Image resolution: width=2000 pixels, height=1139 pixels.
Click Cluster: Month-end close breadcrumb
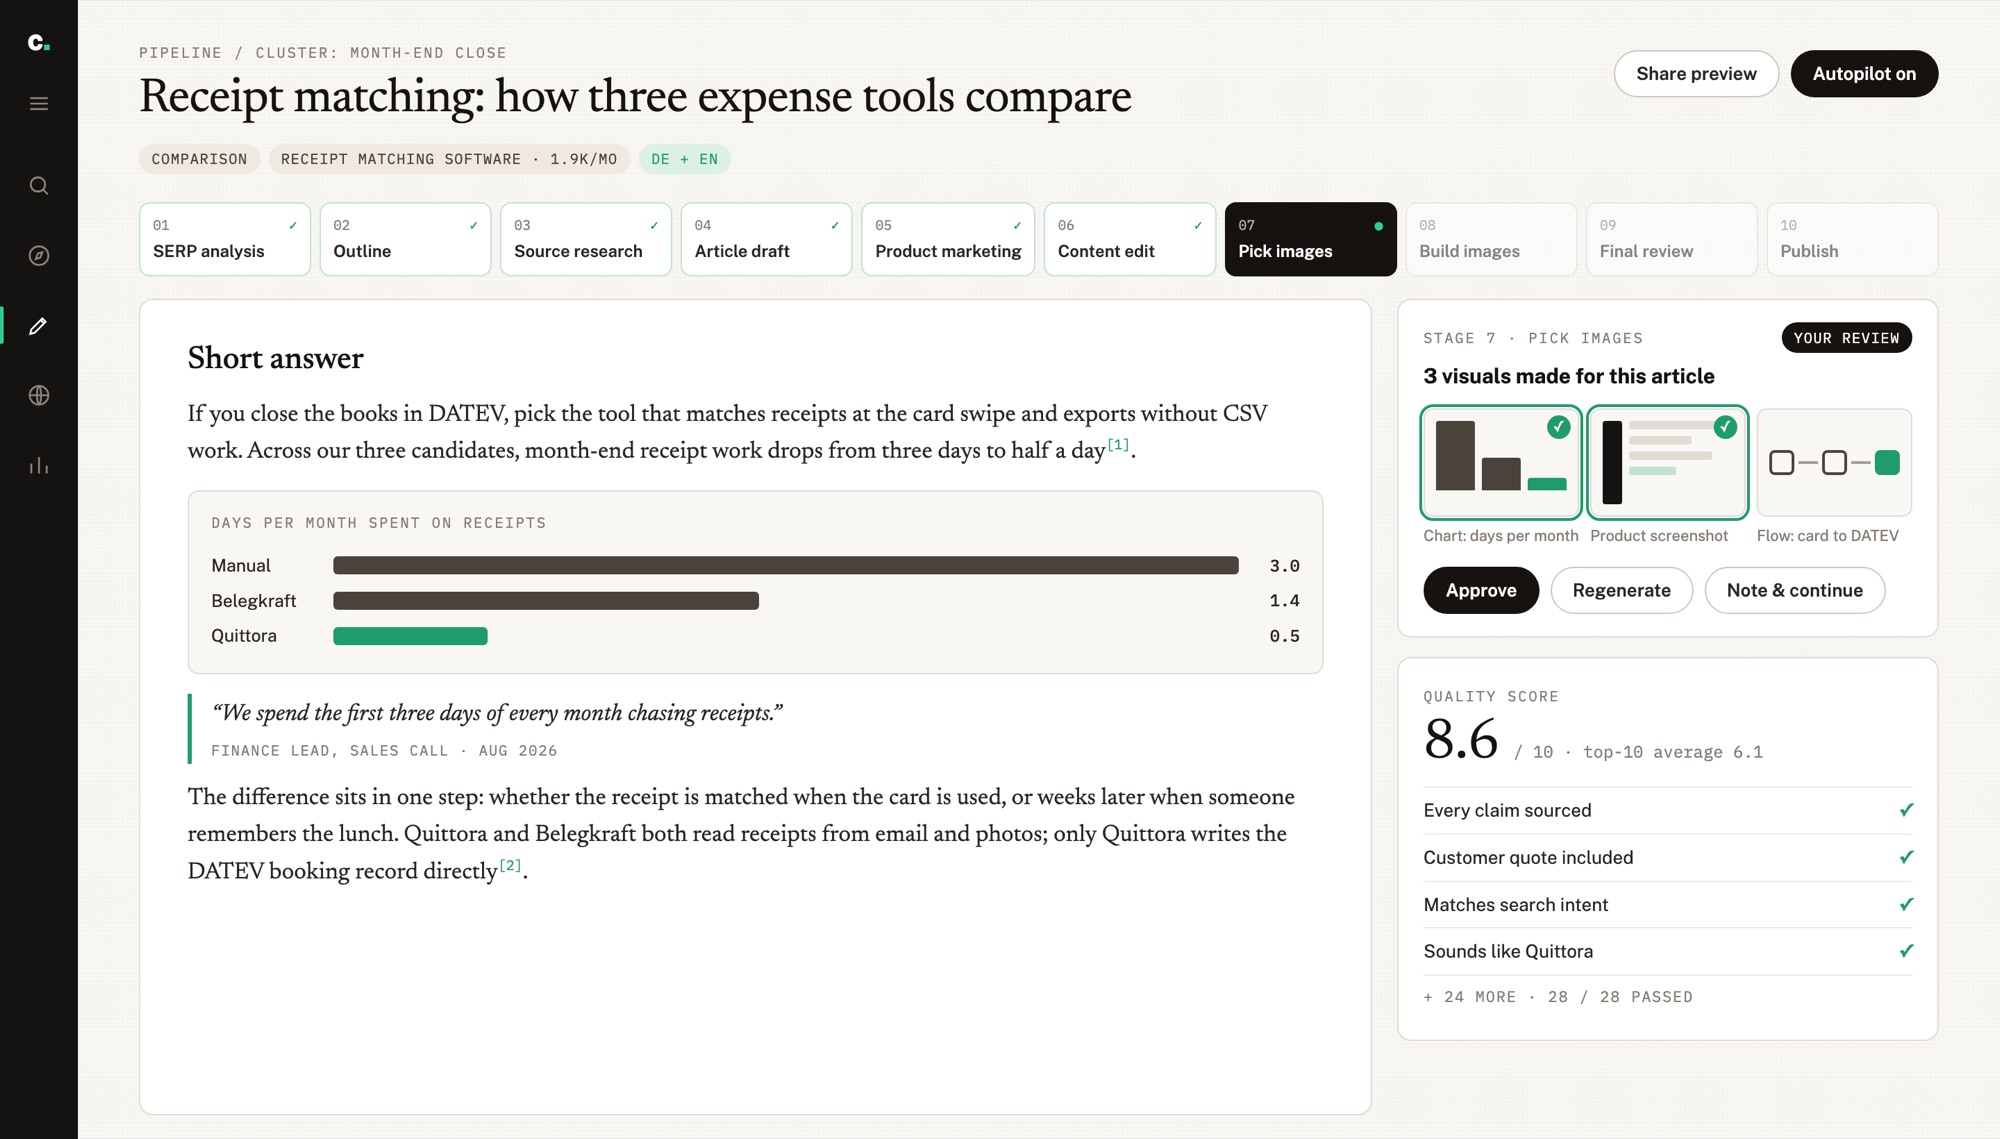tap(381, 53)
